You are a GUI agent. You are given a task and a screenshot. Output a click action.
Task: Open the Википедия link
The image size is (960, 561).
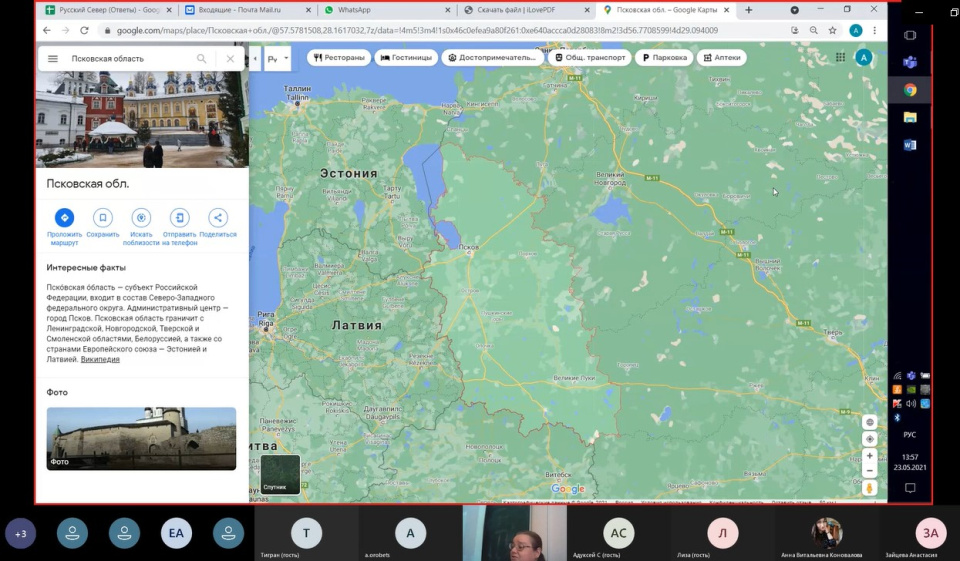click(x=100, y=360)
